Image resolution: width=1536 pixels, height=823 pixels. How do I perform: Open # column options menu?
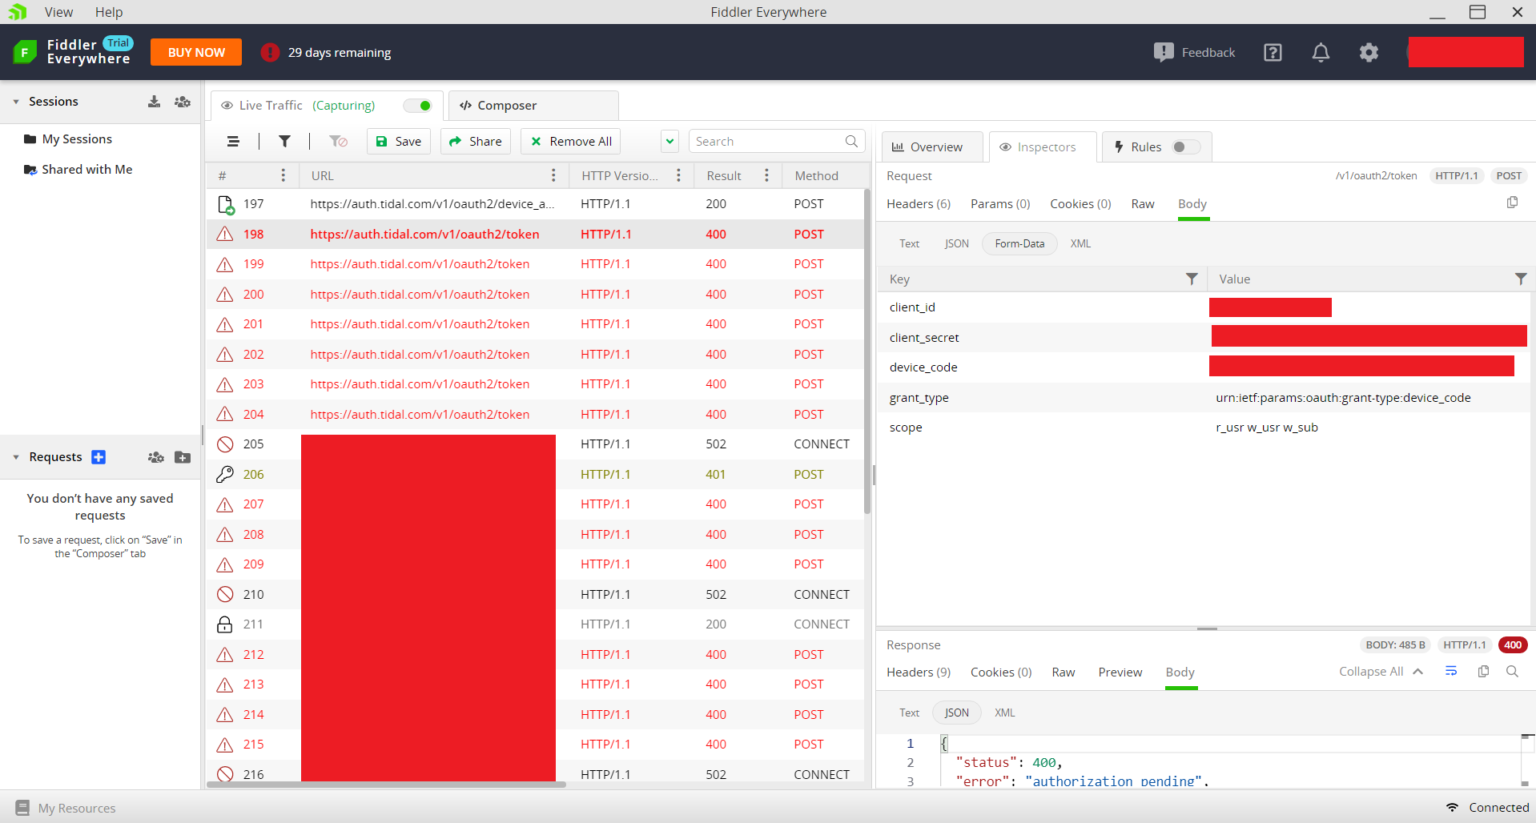pyautogui.click(x=283, y=175)
